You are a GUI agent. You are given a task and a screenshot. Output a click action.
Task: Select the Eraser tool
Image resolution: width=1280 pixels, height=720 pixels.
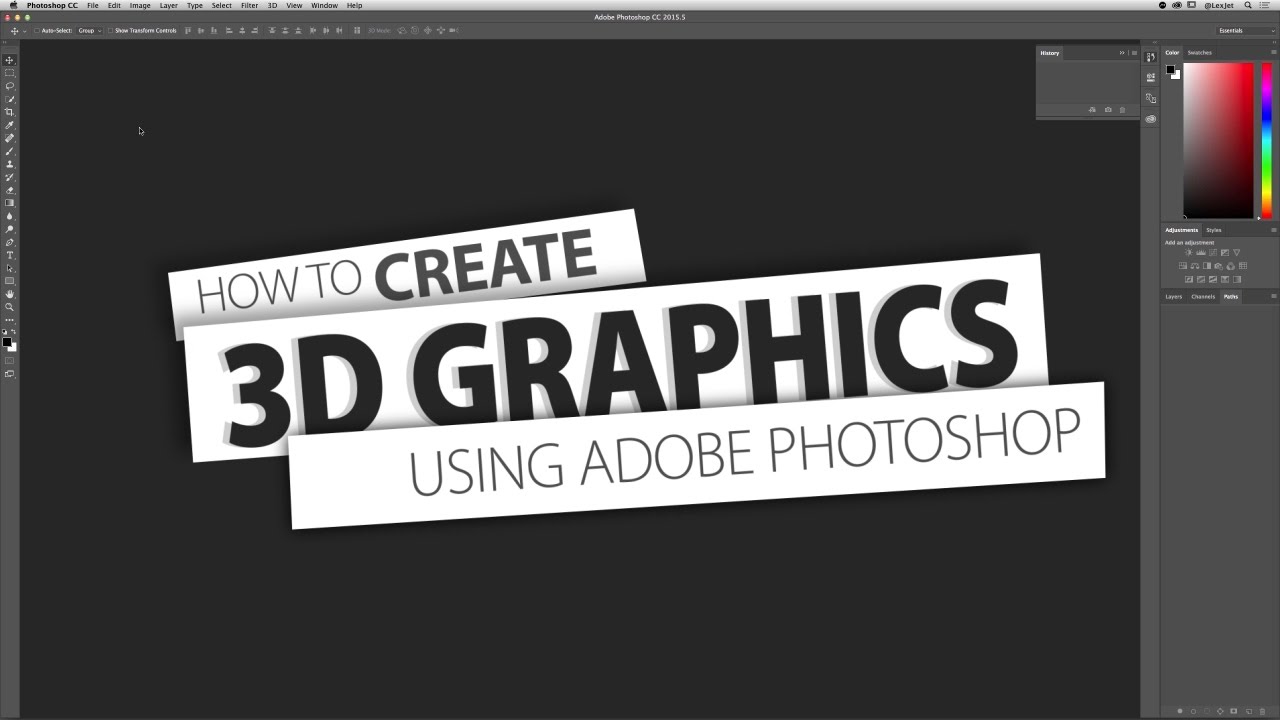pyautogui.click(x=10, y=190)
